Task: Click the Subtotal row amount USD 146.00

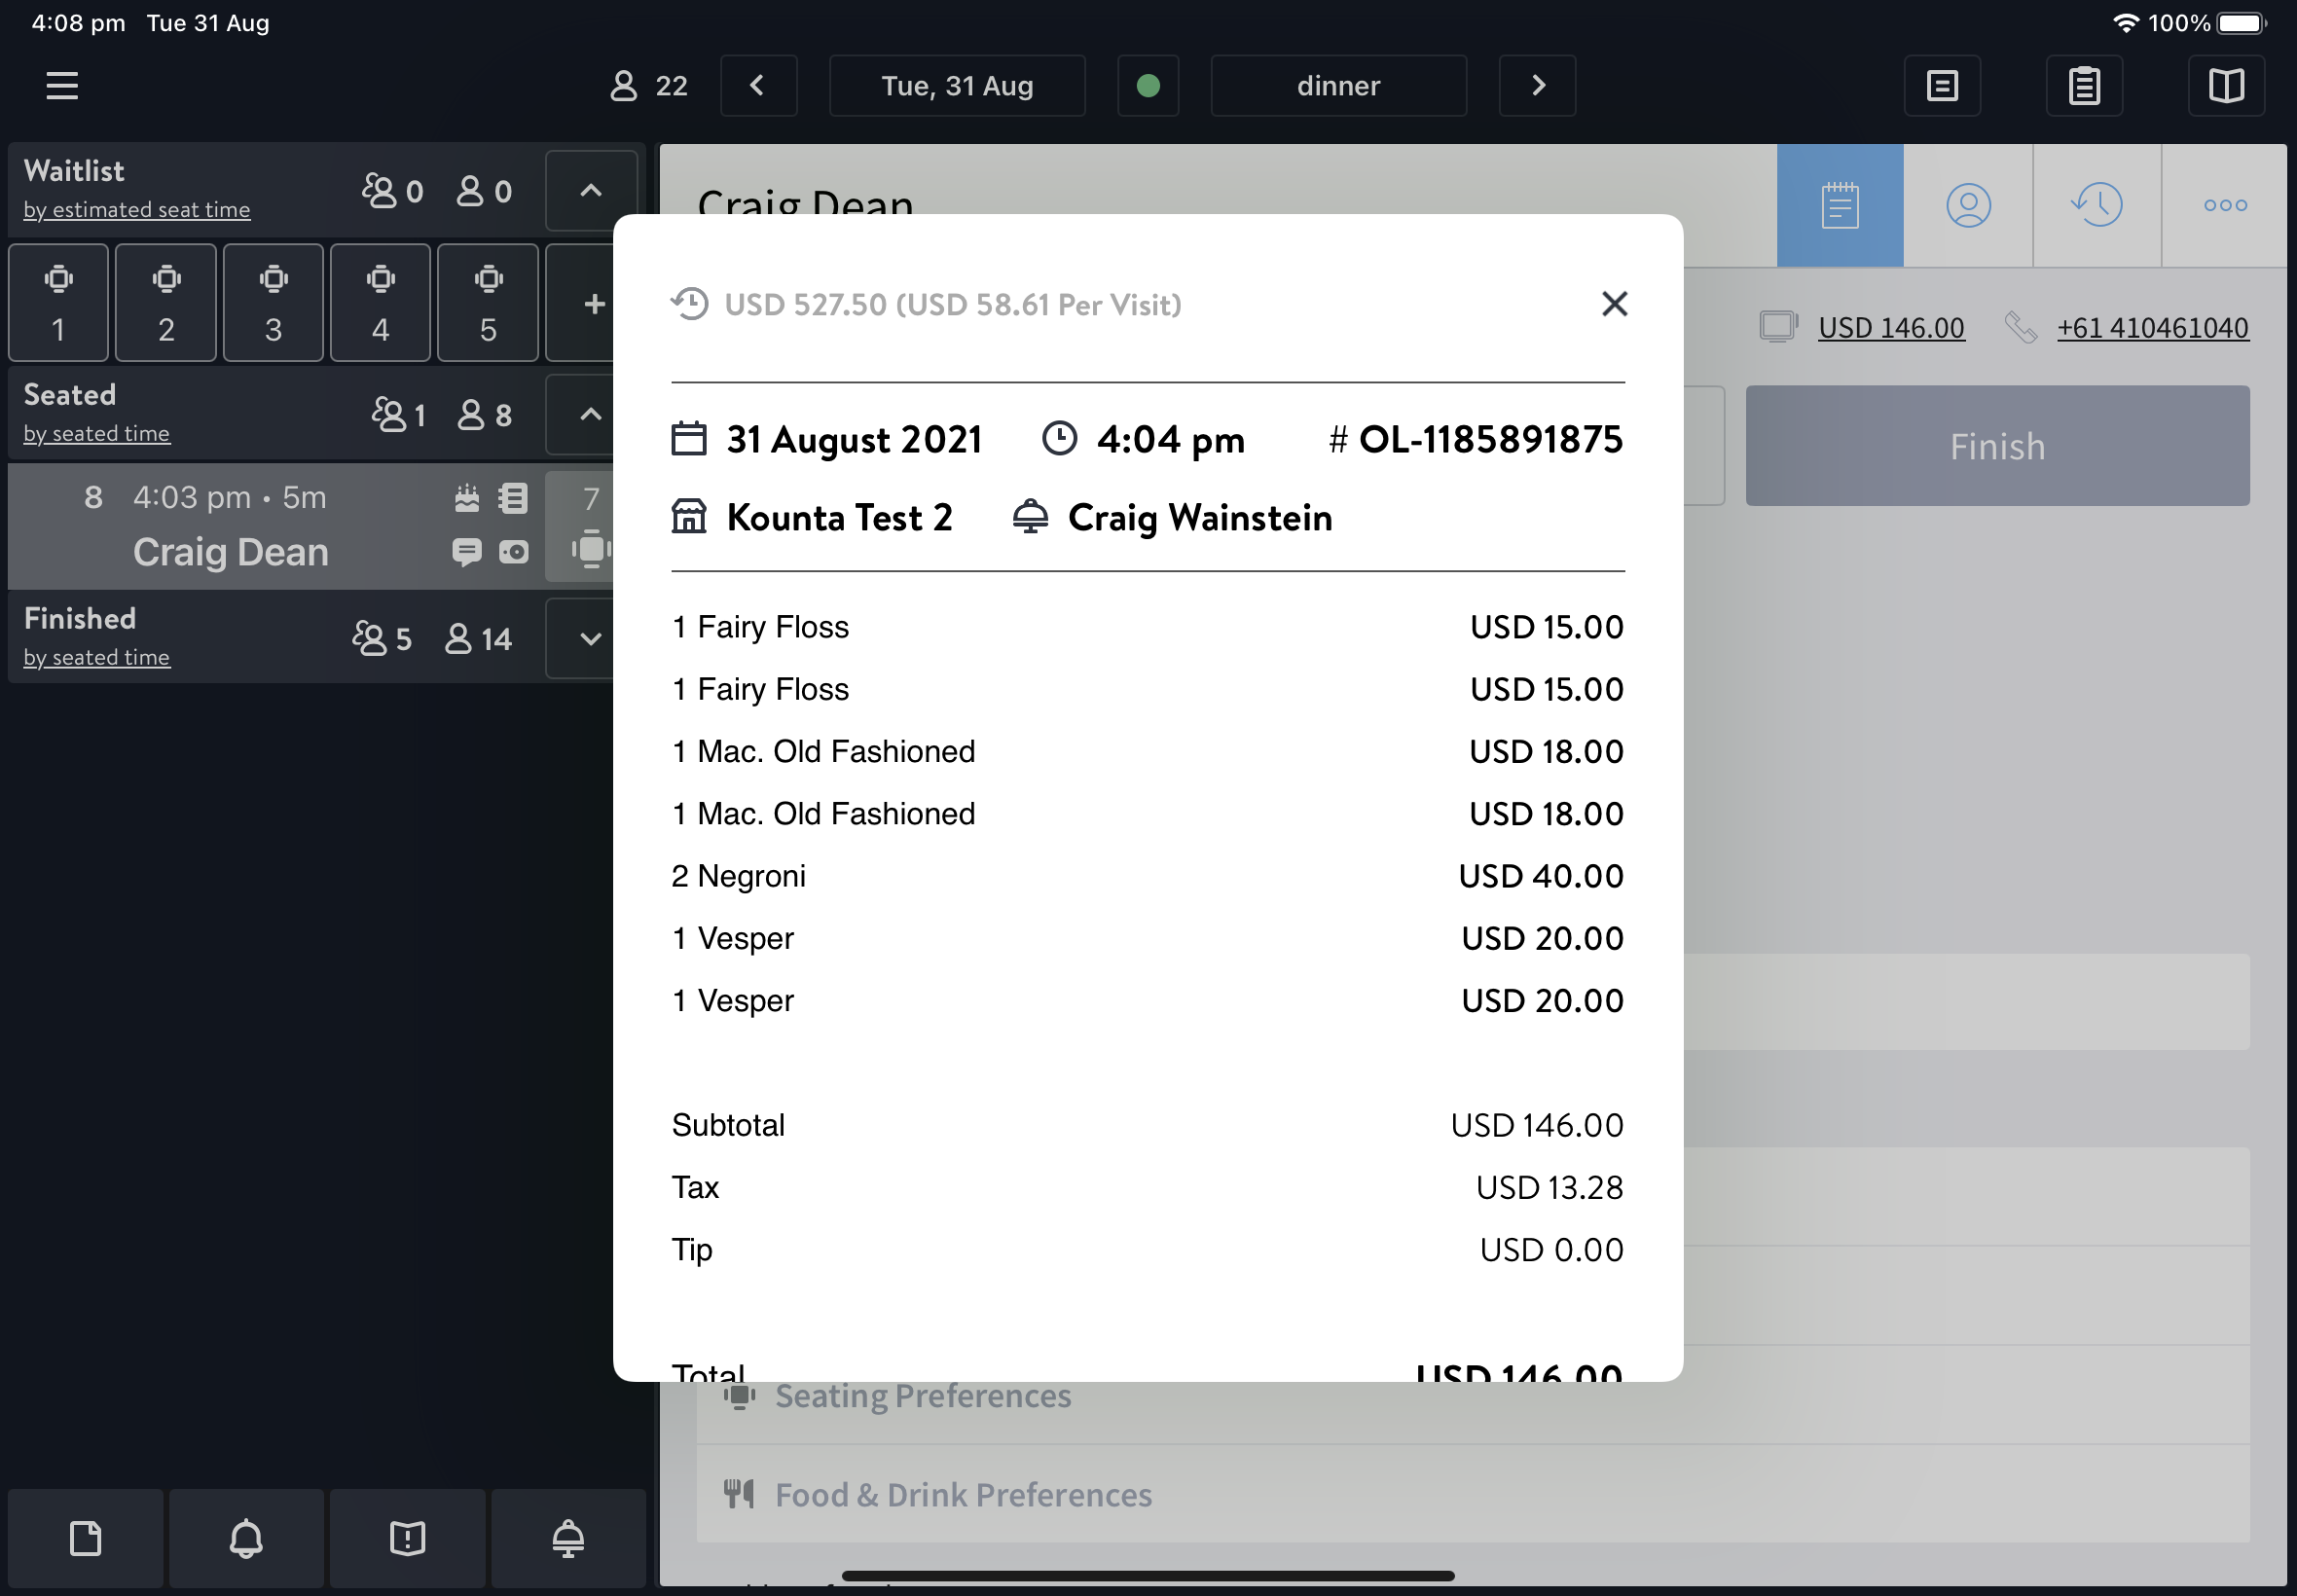Action: (x=1537, y=1126)
